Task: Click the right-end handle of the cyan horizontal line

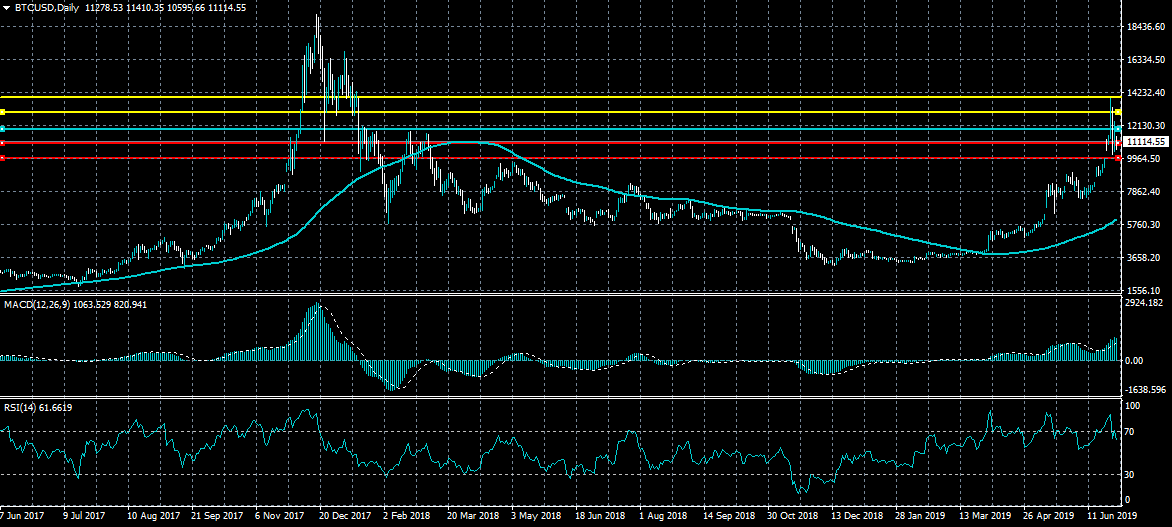Action: (x=1117, y=129)
